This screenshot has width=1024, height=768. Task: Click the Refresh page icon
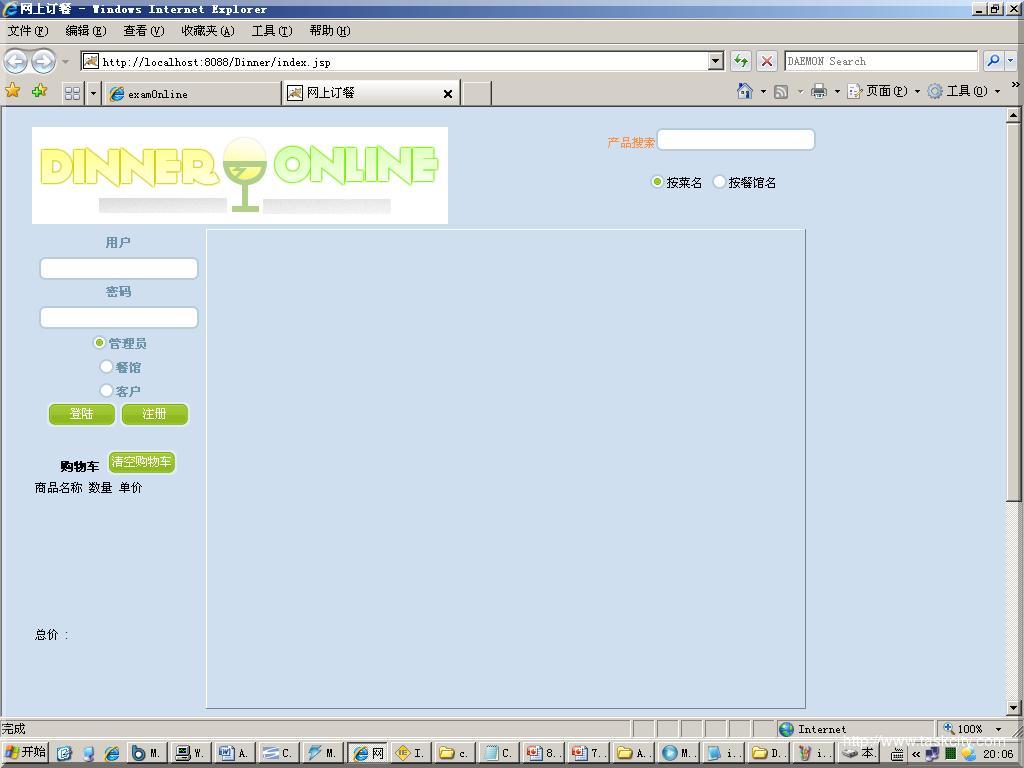740,61
